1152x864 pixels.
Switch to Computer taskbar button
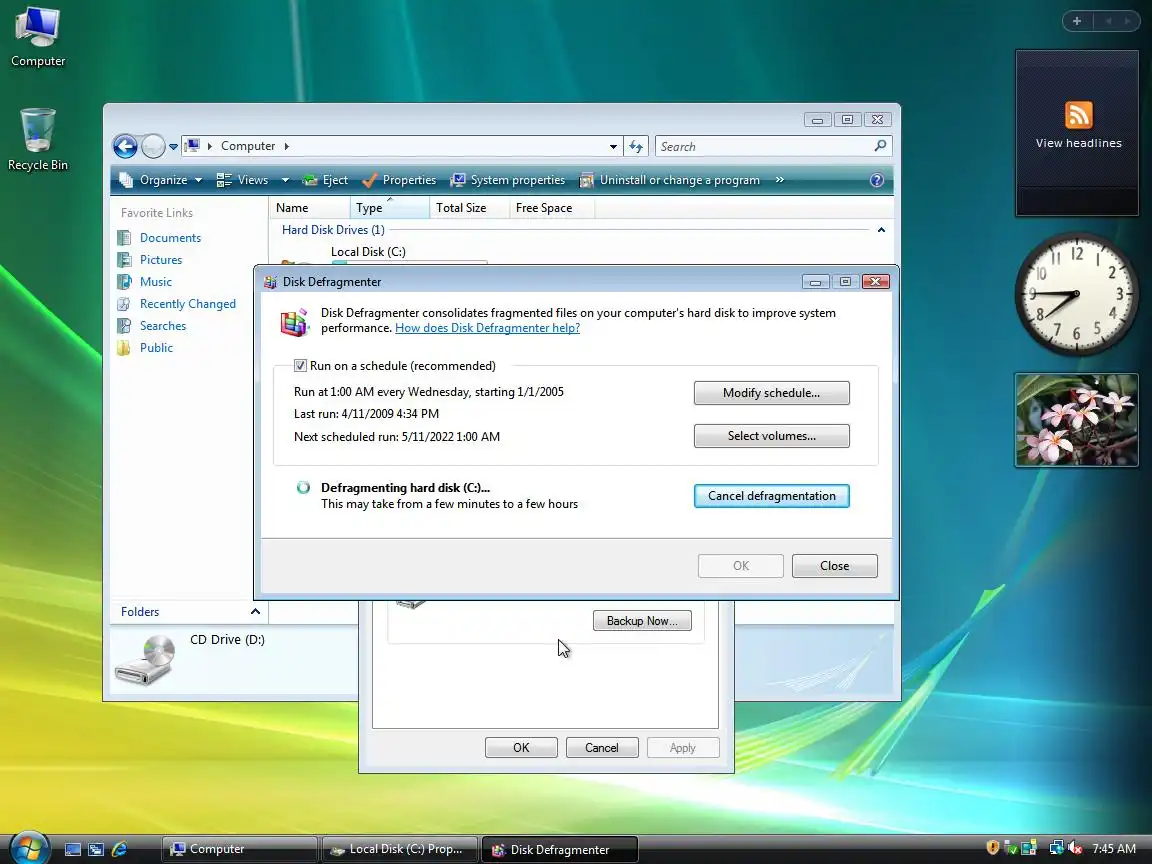[240, 849]
